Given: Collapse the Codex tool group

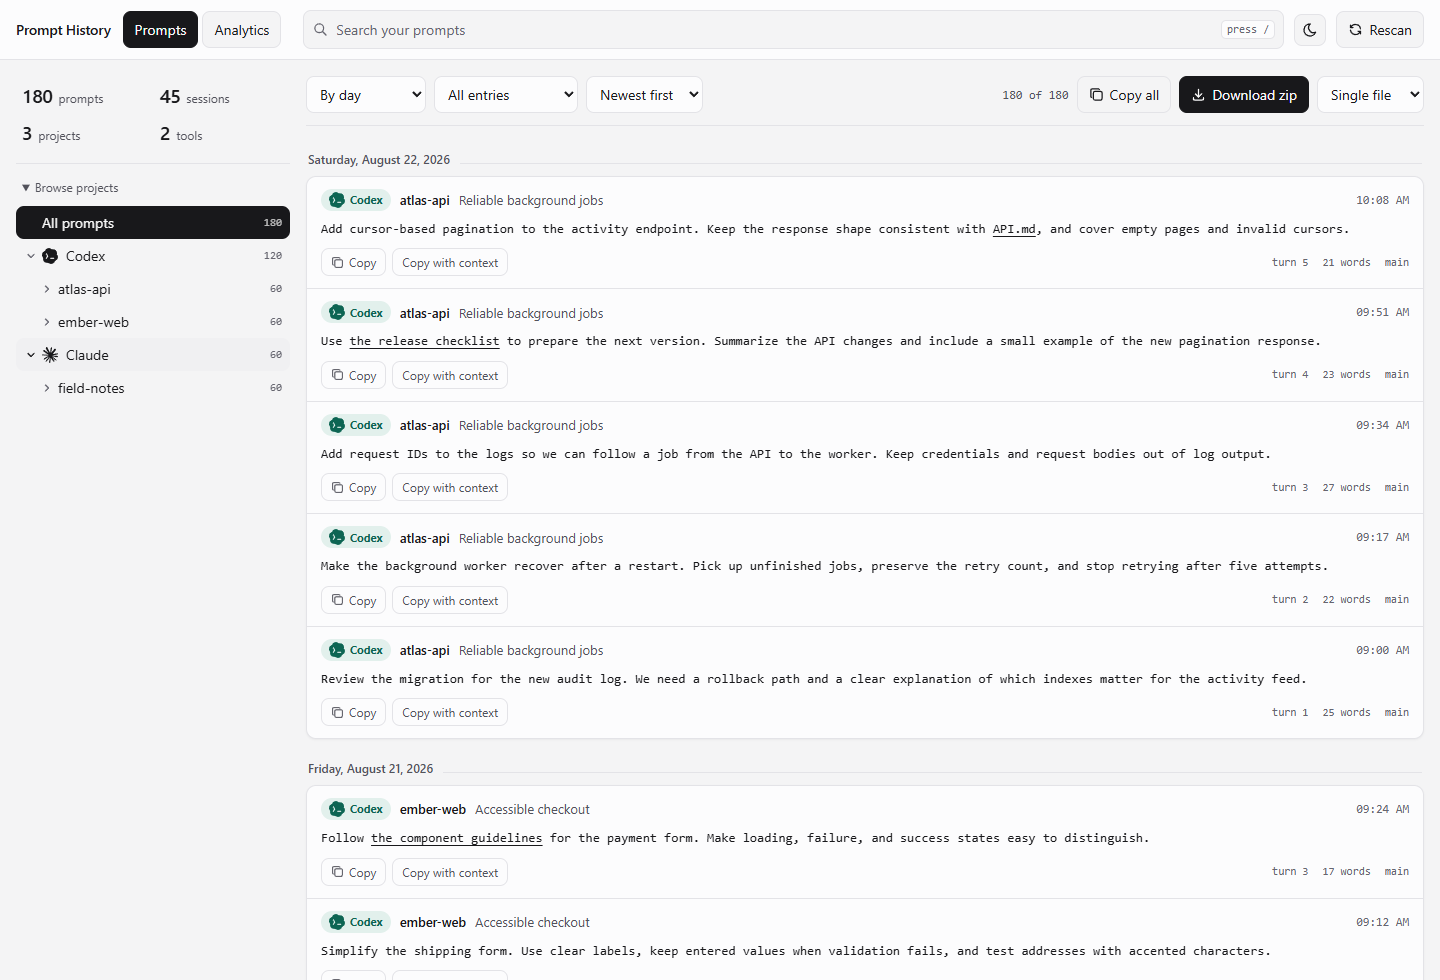Looking at the screenshot, I should click(x=31, y=256).
